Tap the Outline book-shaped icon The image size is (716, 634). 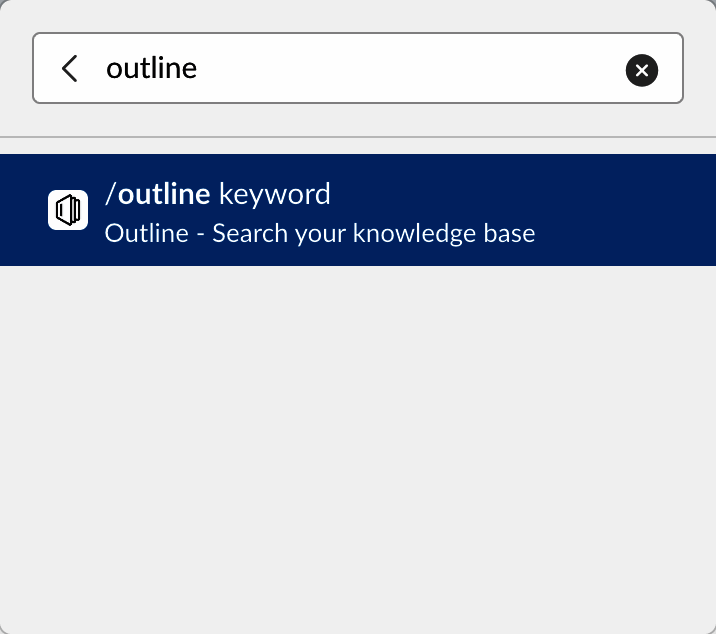[68, 210]
